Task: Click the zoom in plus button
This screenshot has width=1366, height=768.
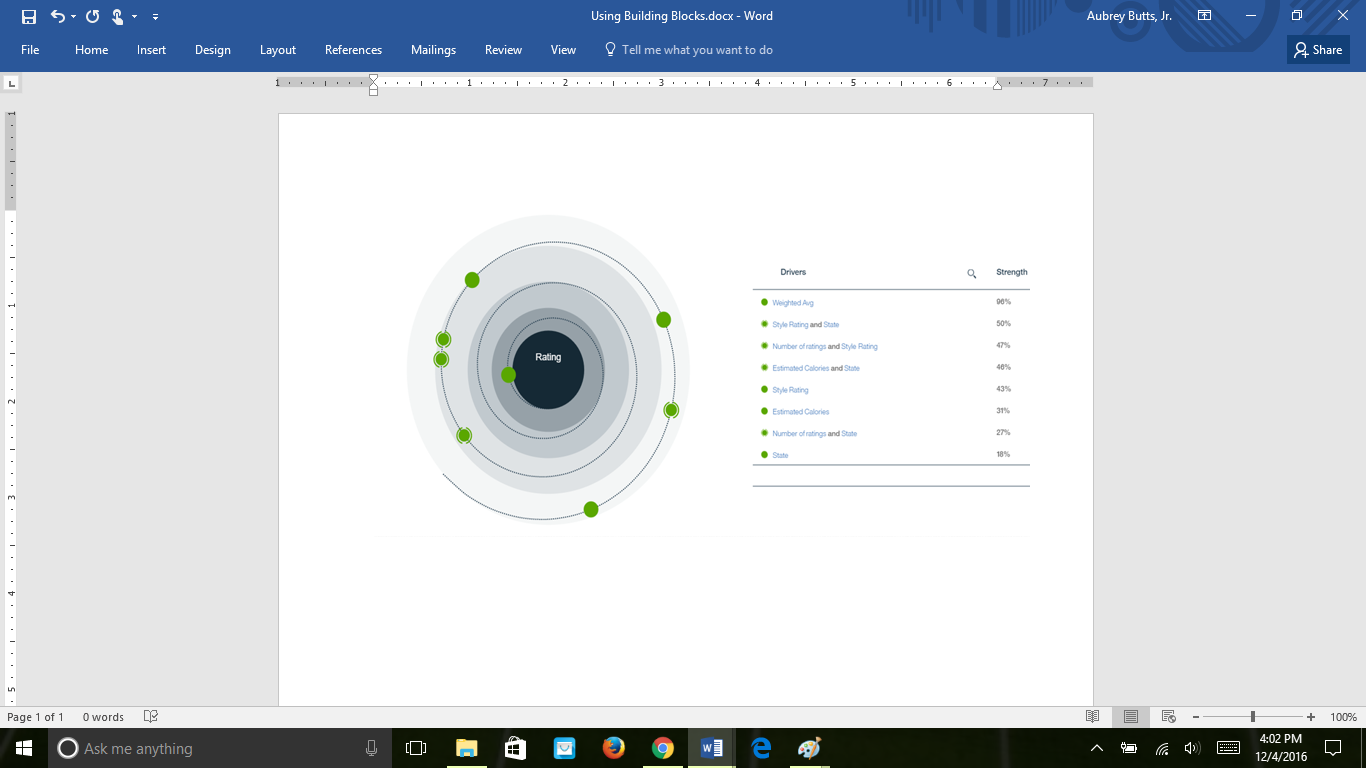Action: tap(1311, 717)
